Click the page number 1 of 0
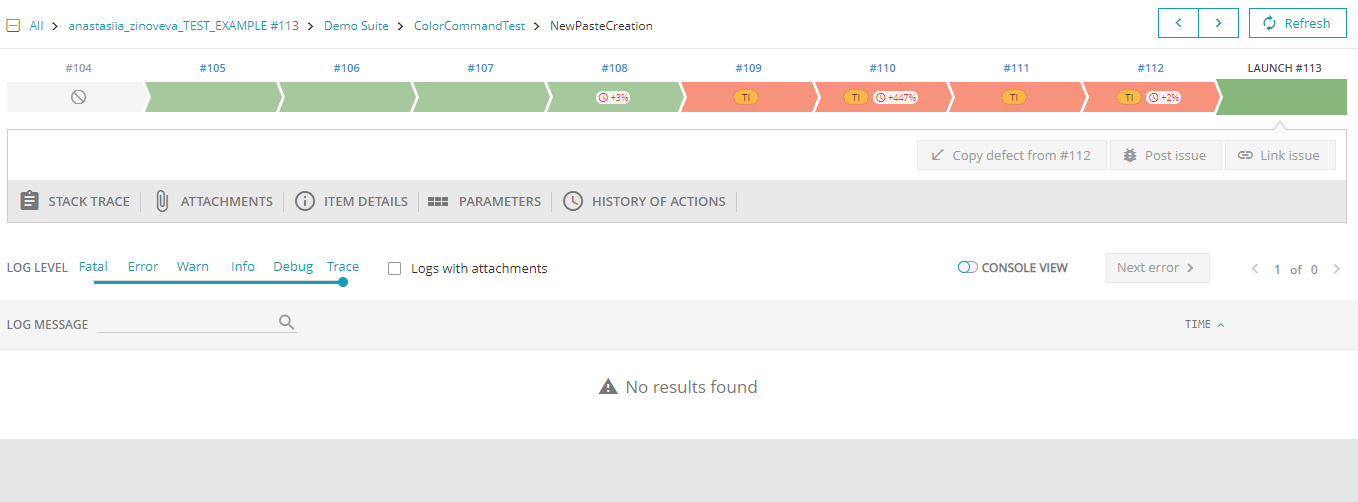 [1296, 269]
